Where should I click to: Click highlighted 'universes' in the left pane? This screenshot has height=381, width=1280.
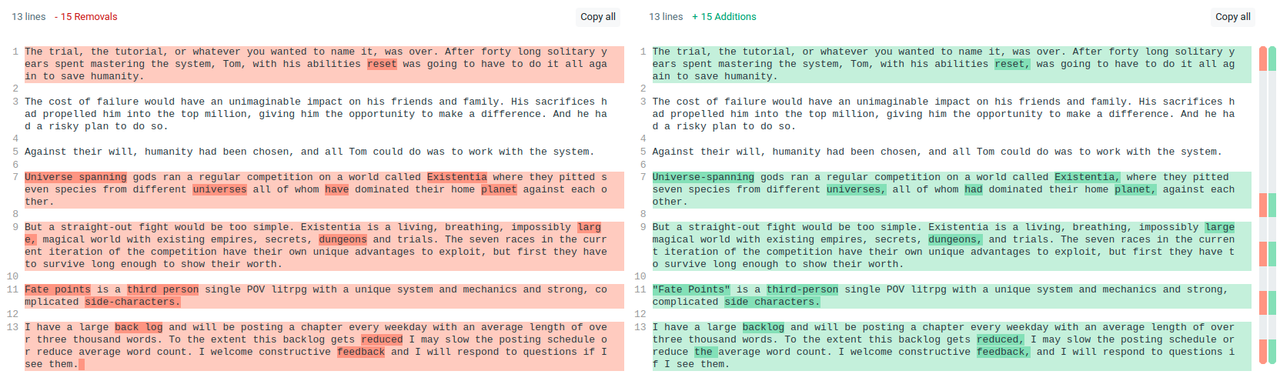pyautogui.click(x=219, y=189)
